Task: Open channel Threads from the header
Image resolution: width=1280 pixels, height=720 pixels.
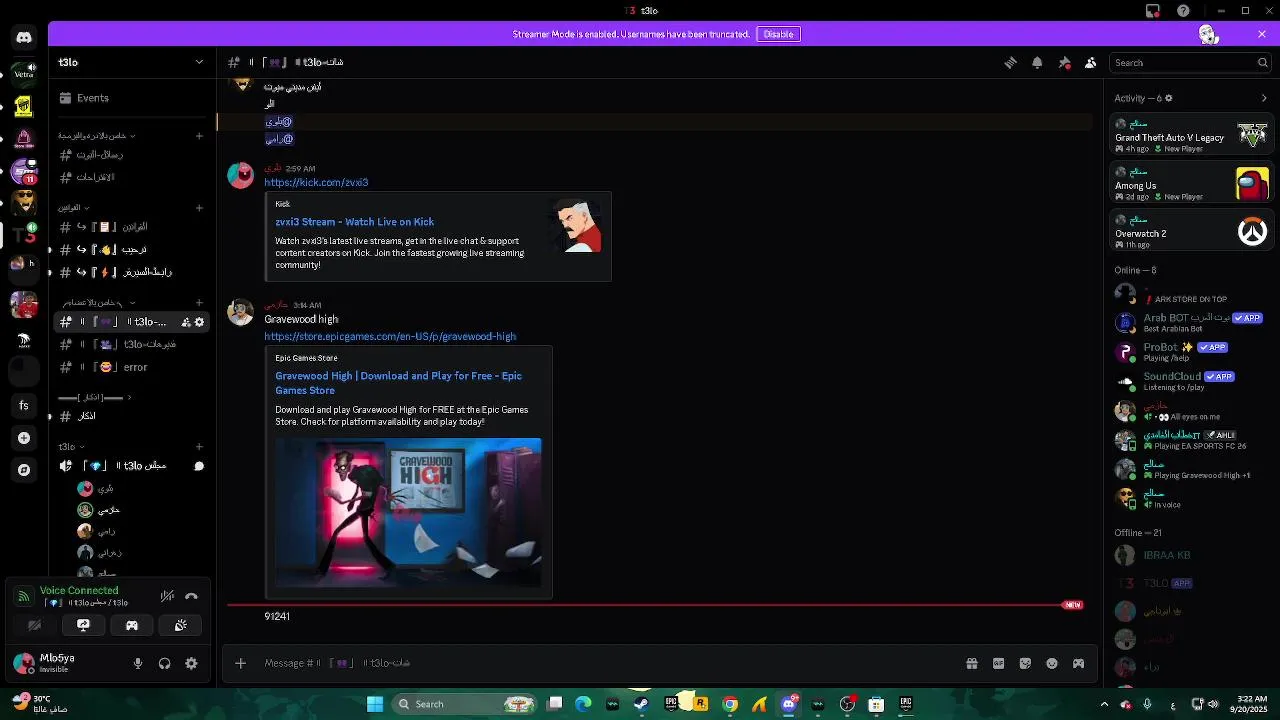Action: pyautogui.click(x=1010, y=62)
